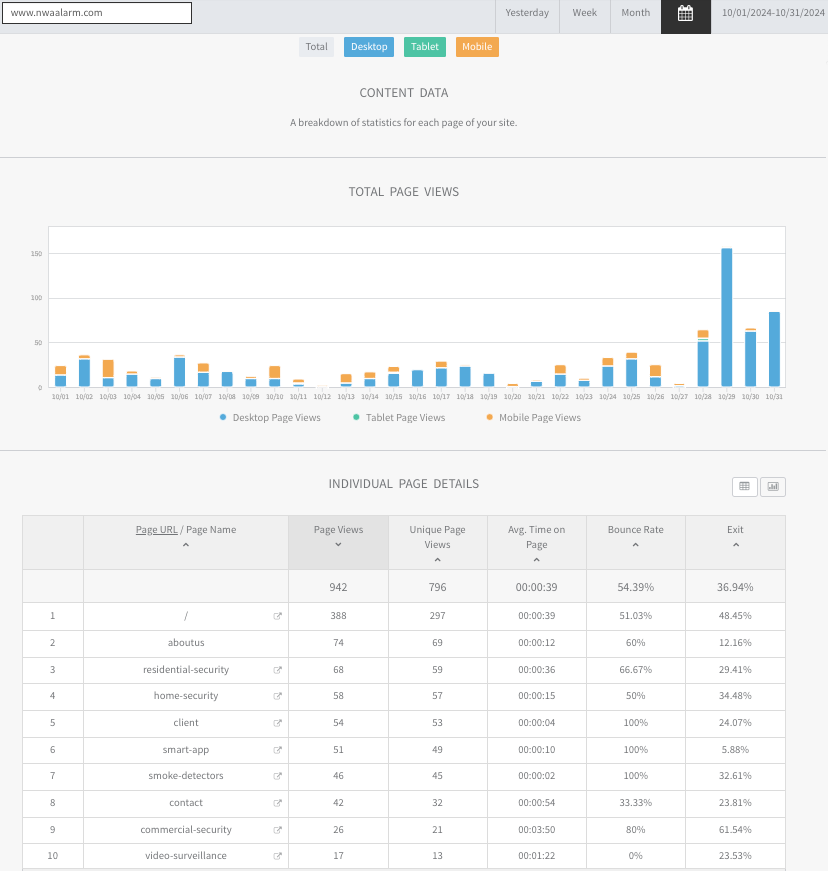Viewport: 828px width, 871px height.
Task: Click overall bounce rate 54.39%
Action: [x=636, y=588]
